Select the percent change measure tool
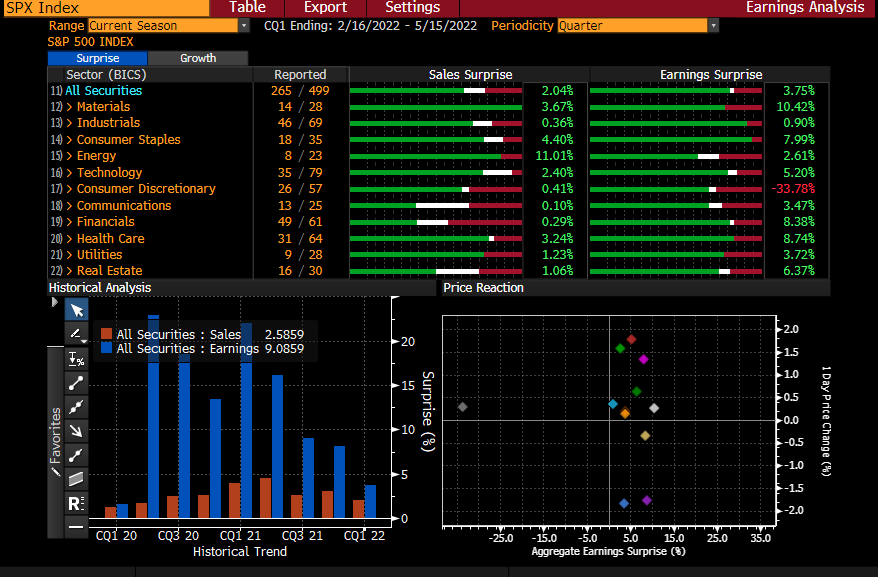This screenshot has height=577, width=878. [77, 359]
